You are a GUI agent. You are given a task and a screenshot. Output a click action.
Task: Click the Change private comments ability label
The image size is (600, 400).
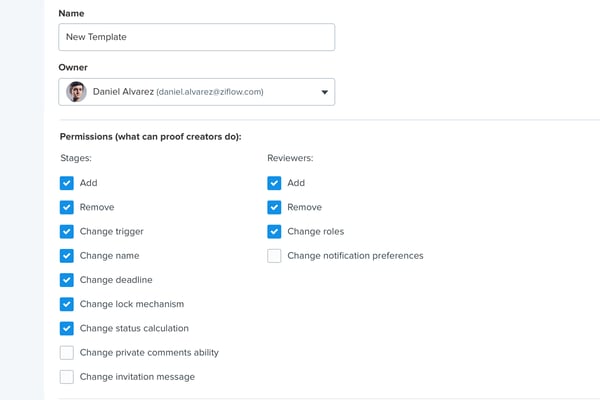tap(149, 352)
